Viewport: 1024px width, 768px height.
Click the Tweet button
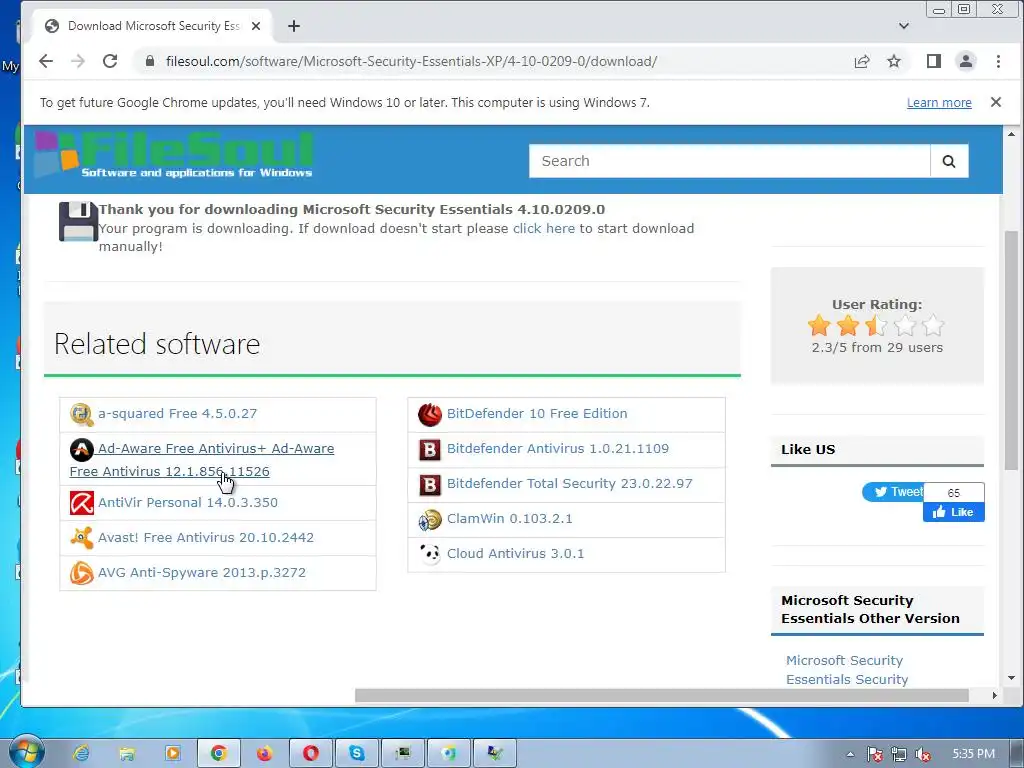point(893,492)
